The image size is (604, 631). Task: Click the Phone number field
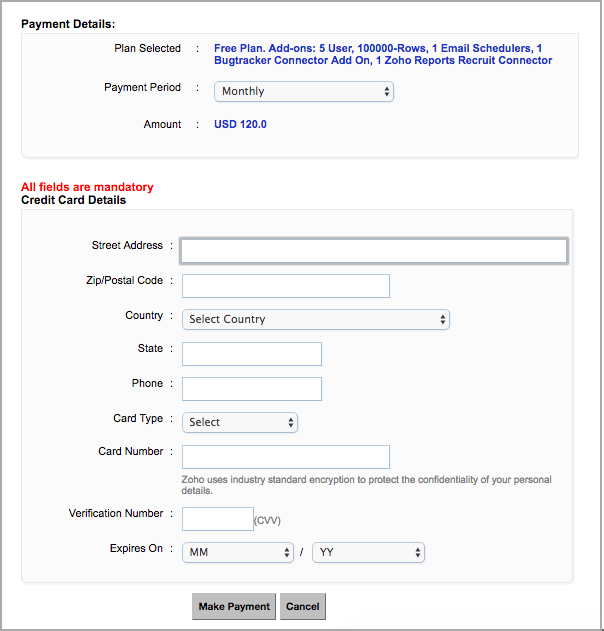pos(252,388)
